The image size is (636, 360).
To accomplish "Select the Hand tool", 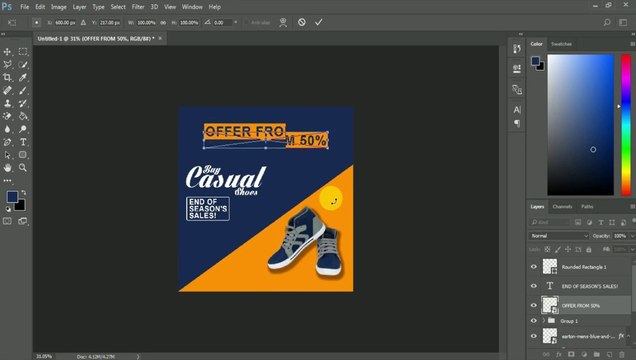I will 7,167.
